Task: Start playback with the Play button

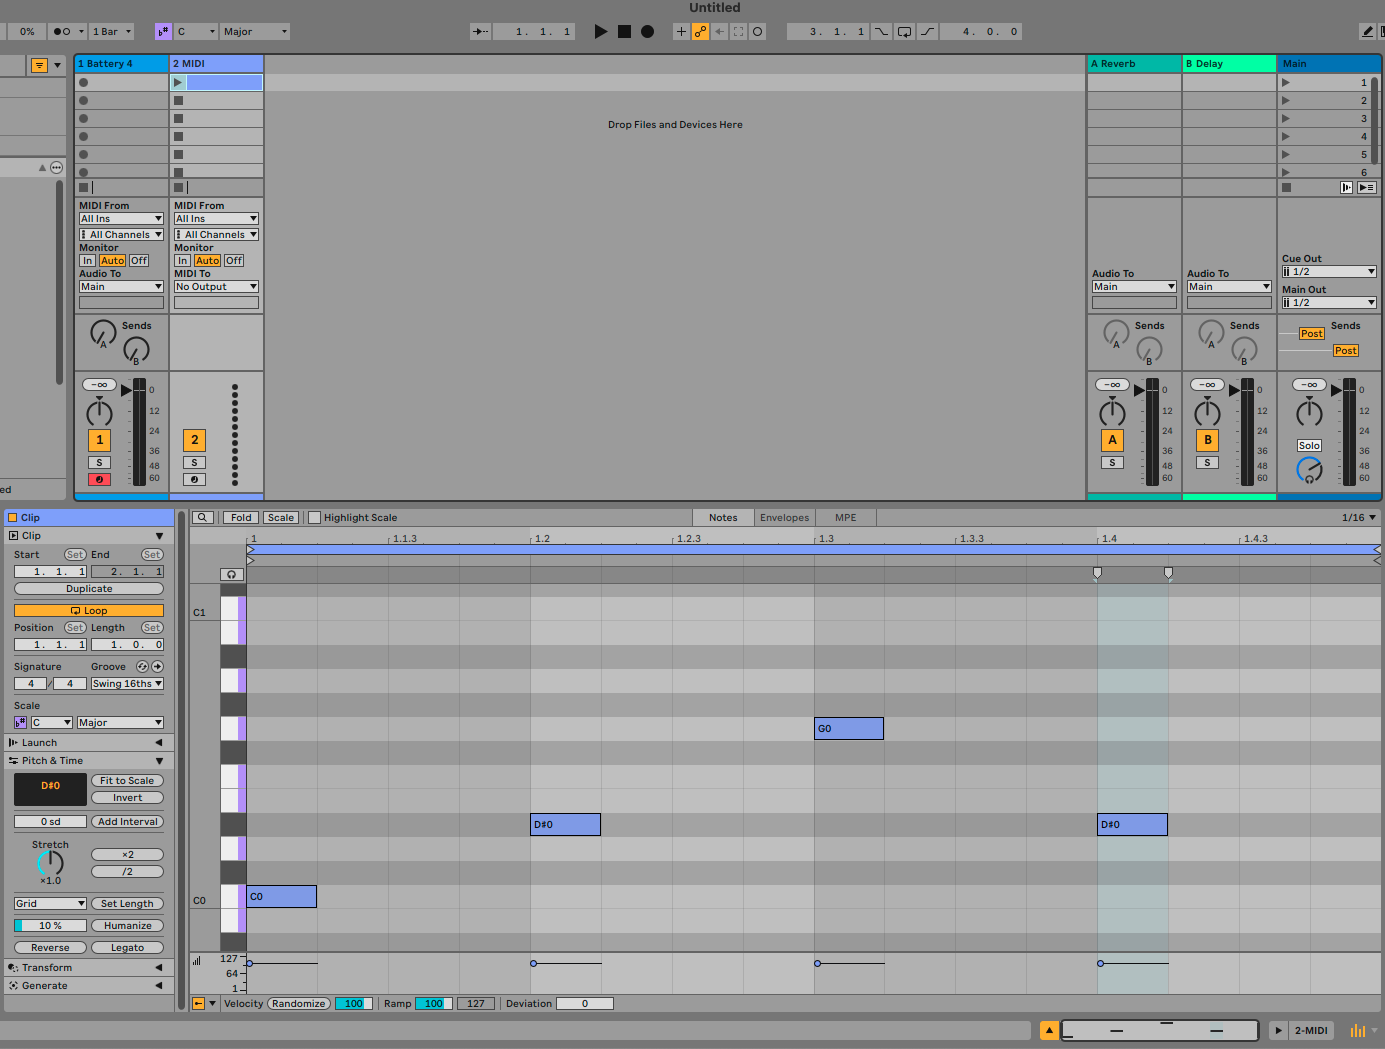Action: tap(600, 32)
